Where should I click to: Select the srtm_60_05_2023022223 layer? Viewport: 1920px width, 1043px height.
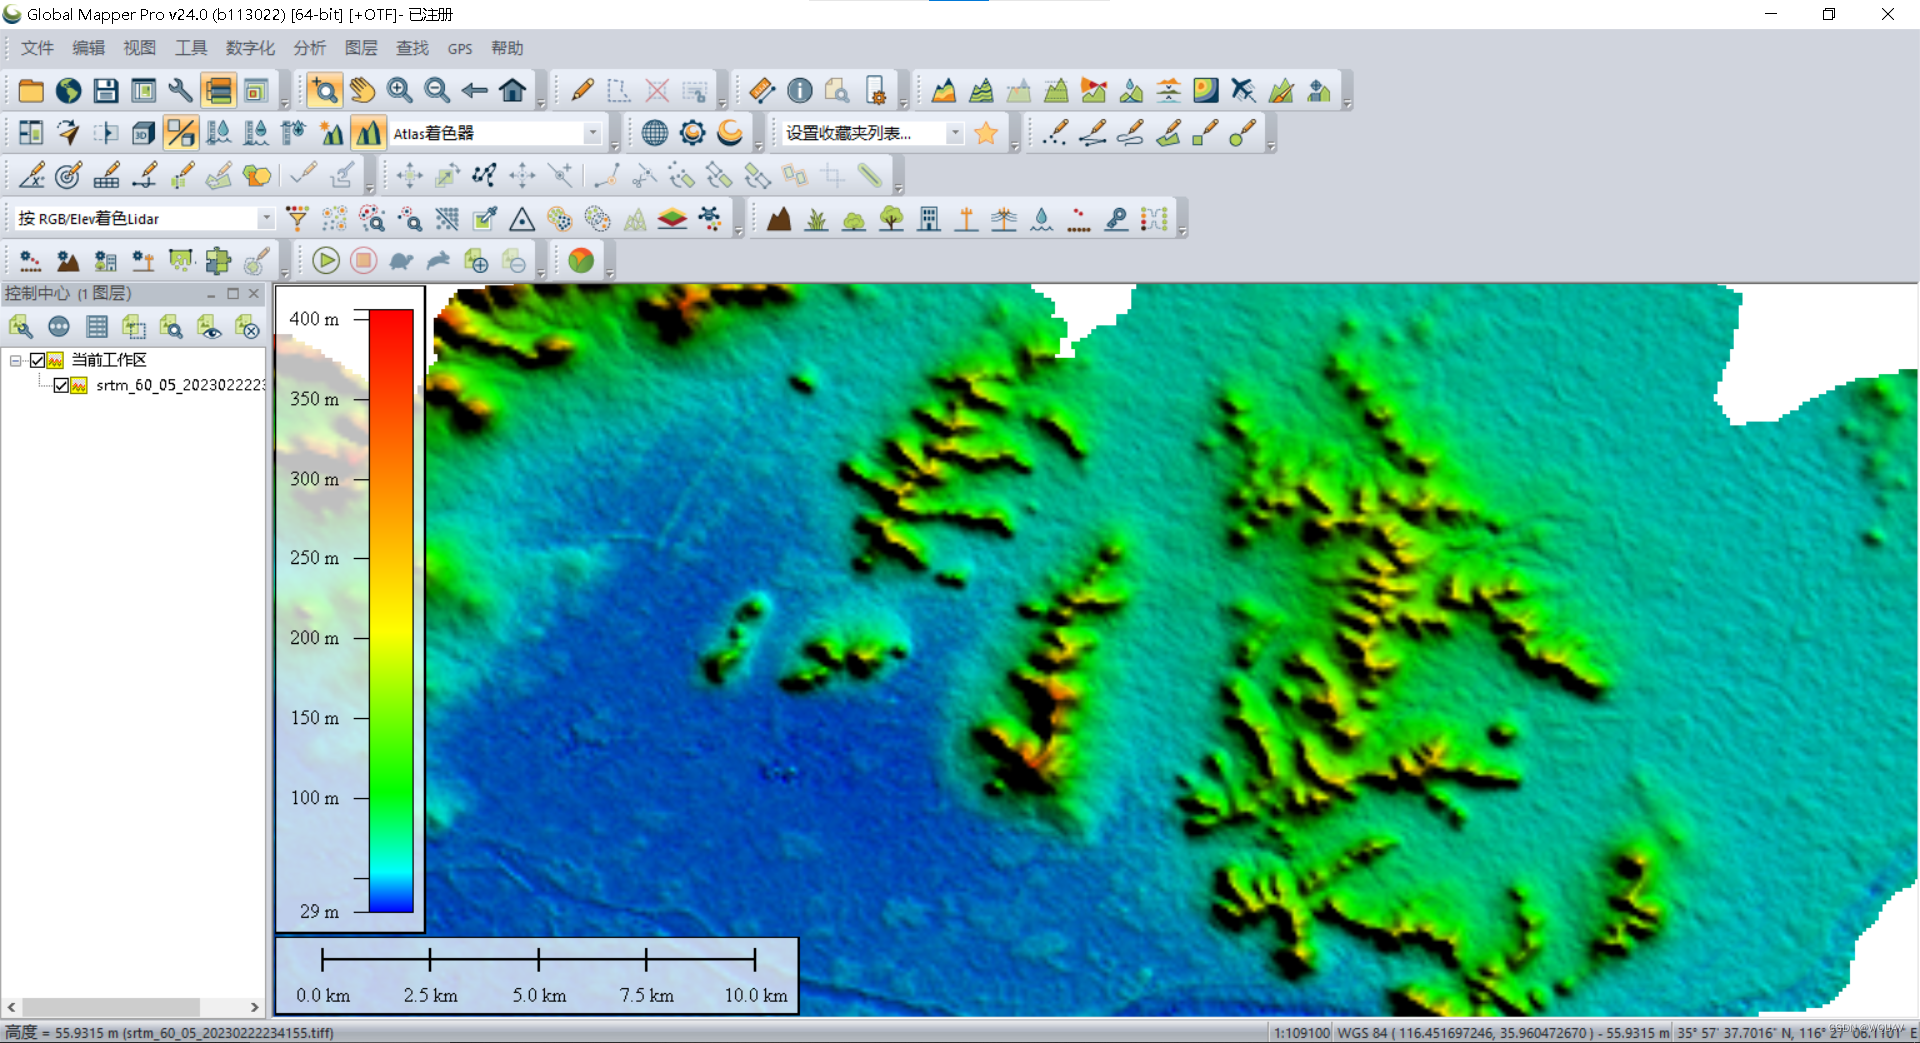(181, 386)
